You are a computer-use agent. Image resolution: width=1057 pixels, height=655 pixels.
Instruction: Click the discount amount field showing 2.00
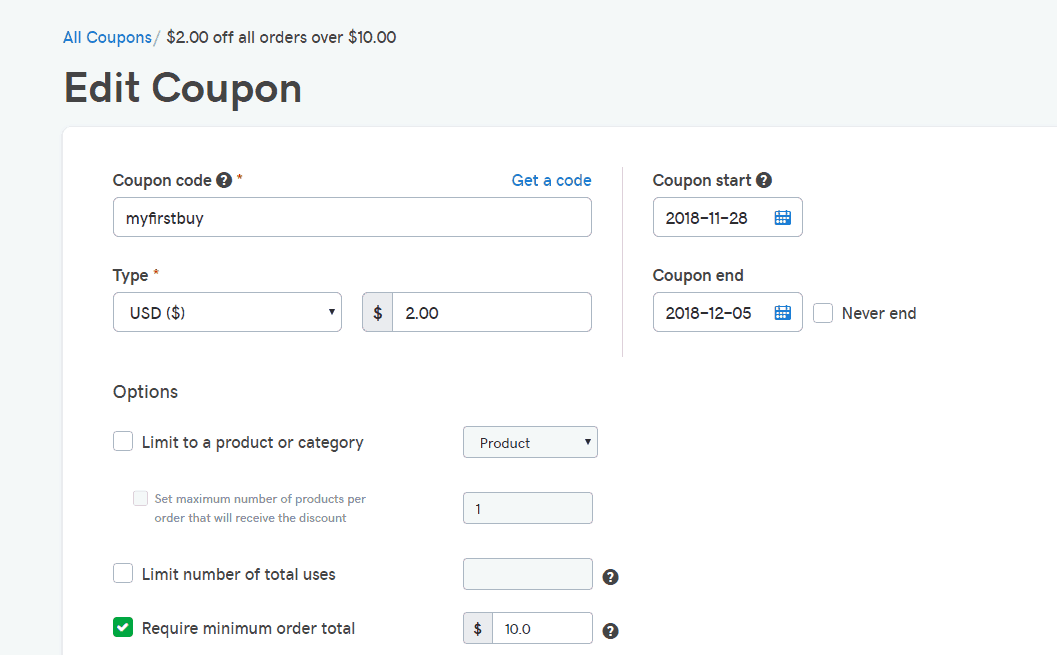492,312
